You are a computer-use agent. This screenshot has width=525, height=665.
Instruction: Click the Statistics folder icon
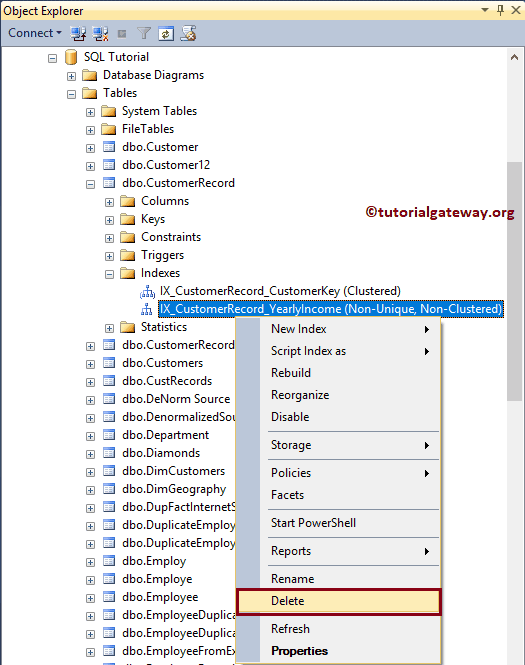click(128, 327)
